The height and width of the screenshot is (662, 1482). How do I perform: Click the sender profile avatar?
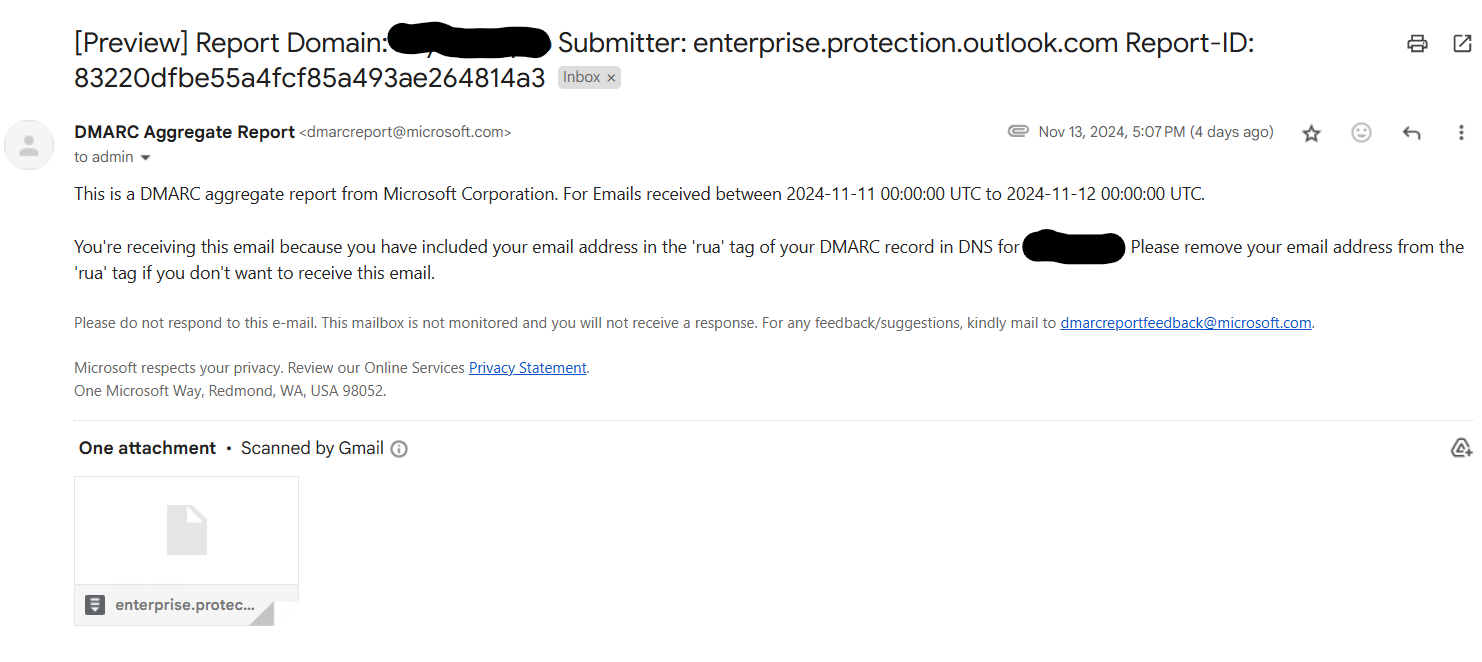click(x=29, y=145)
